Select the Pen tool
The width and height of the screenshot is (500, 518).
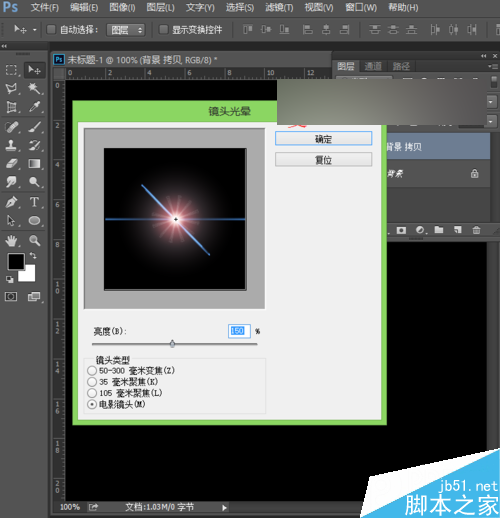11,202
